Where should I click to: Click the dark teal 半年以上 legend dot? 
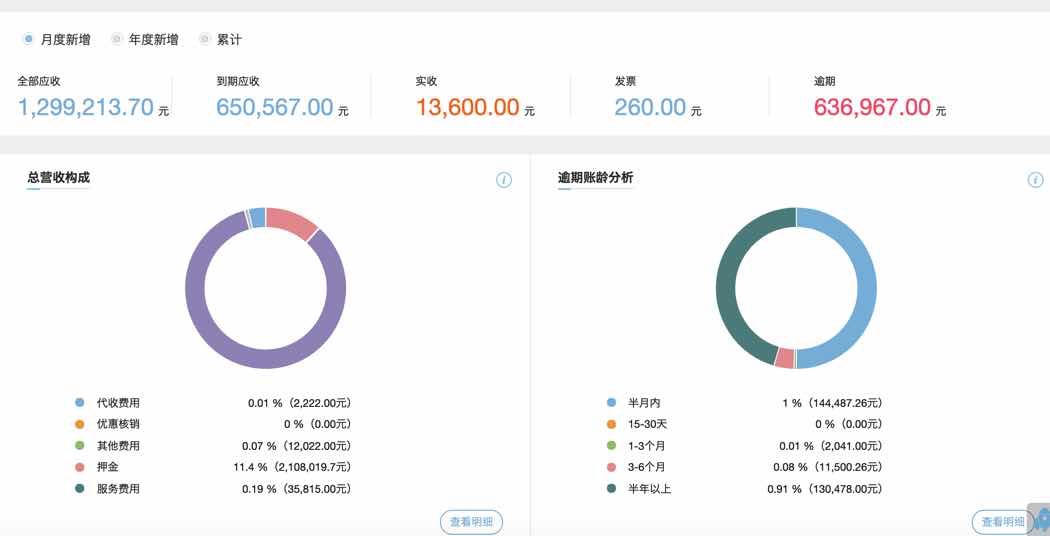tap(611, 489)
